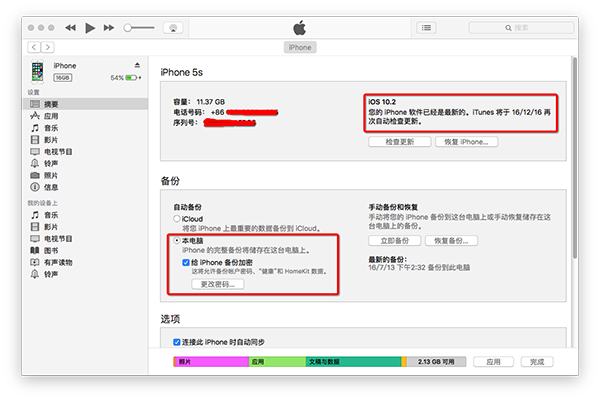Toggle 给 iPhone 备份加密 checkbox
Viewport: 600px width, 400px height.
coord(186,262)
